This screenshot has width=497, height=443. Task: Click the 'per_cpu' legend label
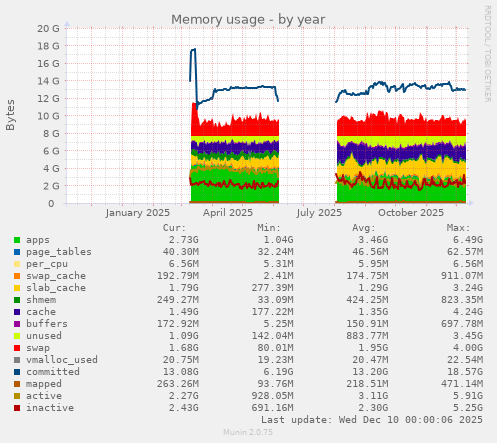tap(47, 264)
